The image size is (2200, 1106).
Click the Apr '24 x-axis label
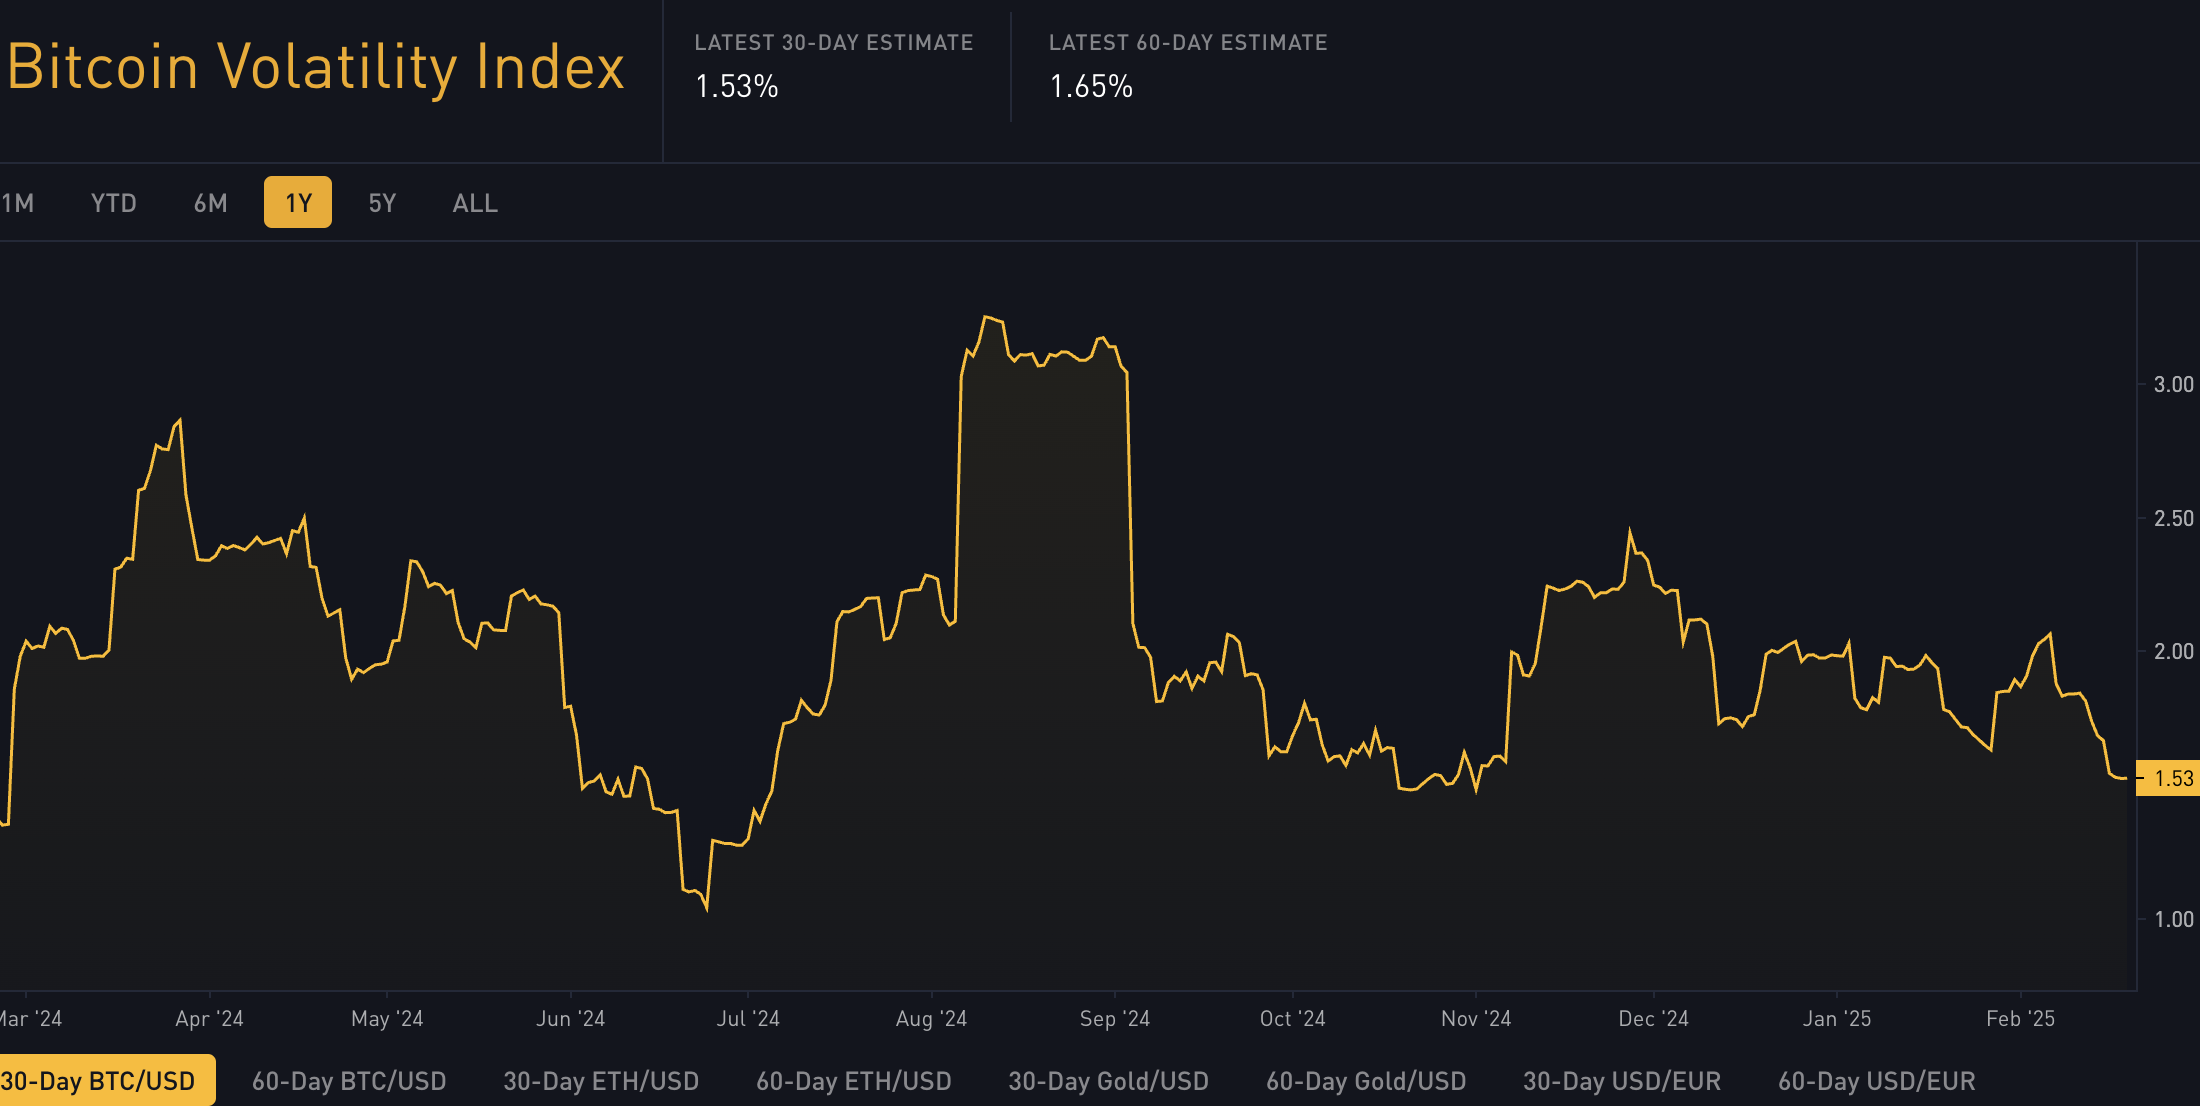[x=209, y=1019]
